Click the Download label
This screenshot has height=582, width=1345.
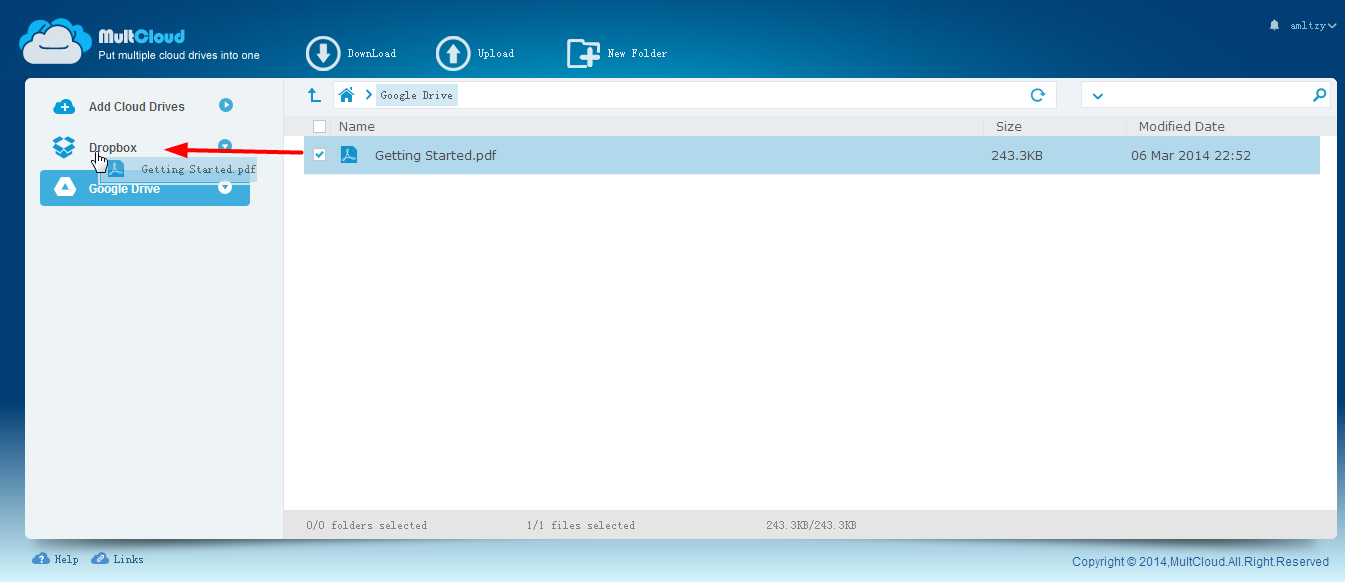pos(372,54)
